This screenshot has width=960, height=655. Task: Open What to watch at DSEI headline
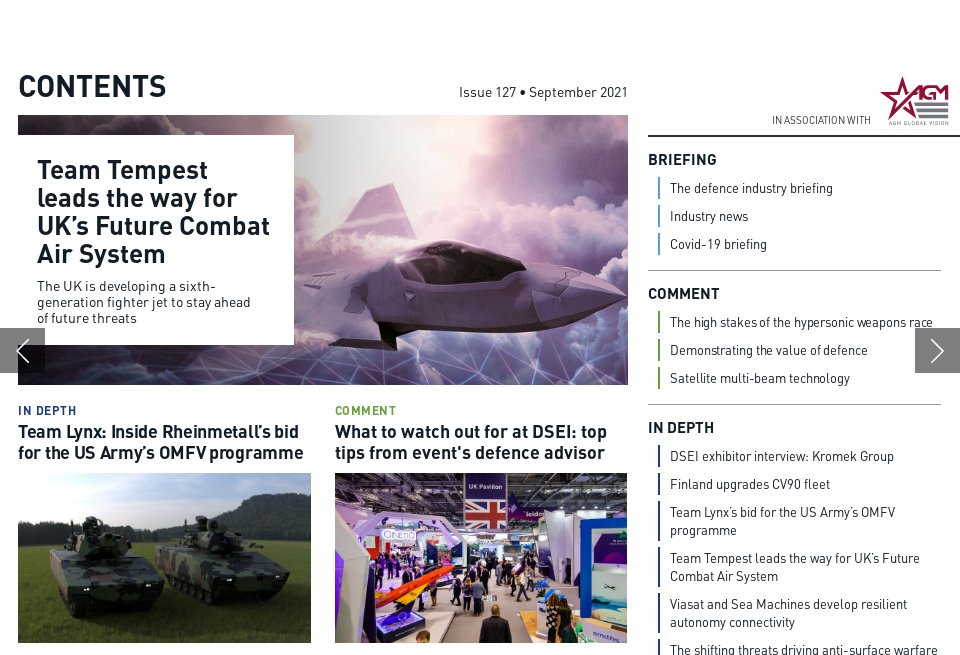coord(470,442)
